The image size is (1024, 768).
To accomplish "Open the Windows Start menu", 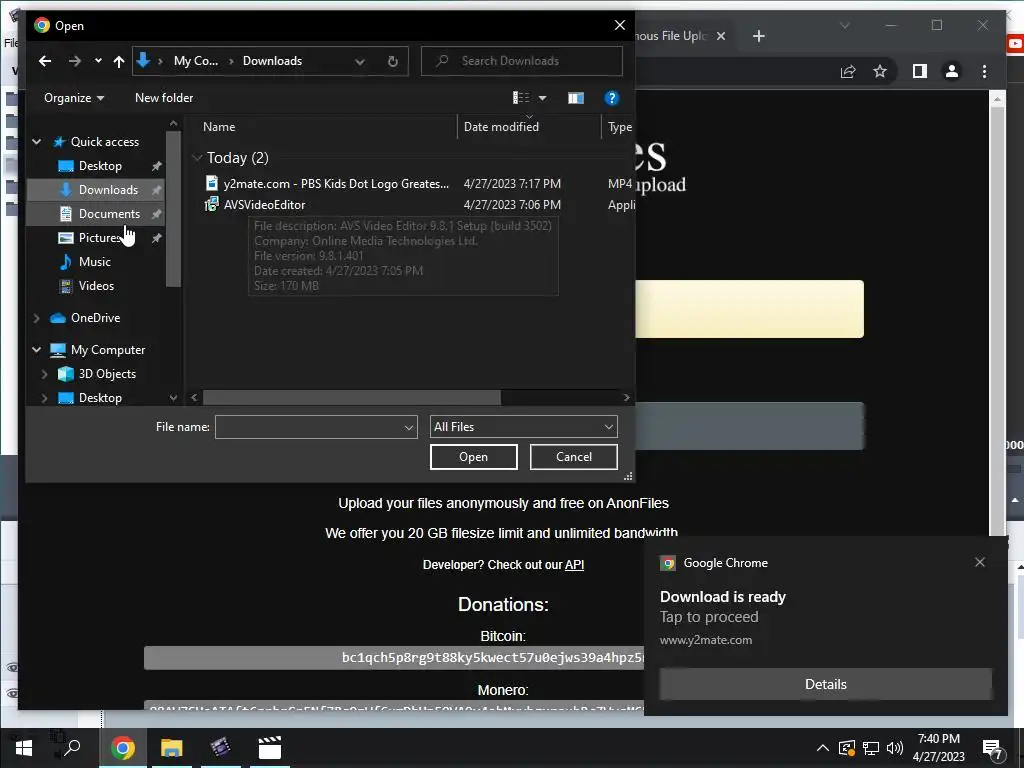I will [x=24, y=748].
